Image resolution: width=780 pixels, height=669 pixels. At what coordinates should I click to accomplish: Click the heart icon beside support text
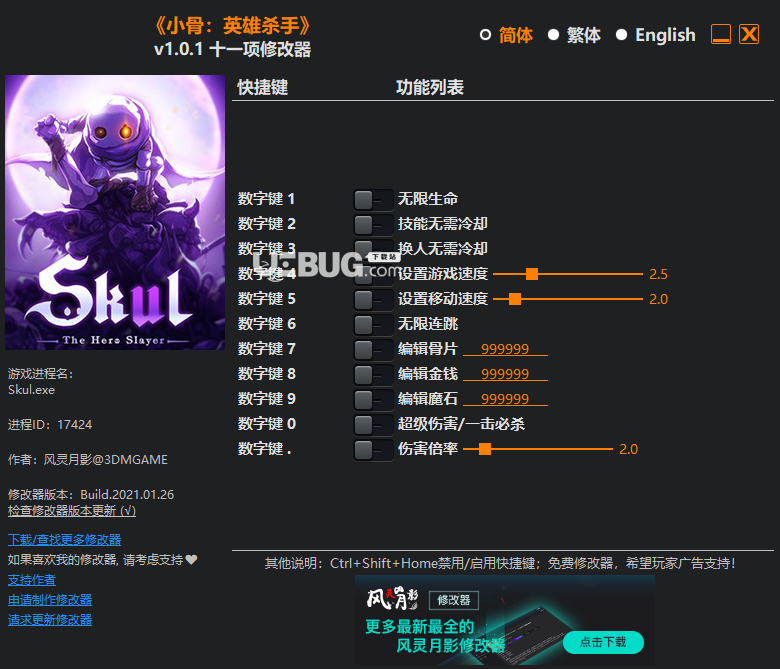(x=192, y=560)
